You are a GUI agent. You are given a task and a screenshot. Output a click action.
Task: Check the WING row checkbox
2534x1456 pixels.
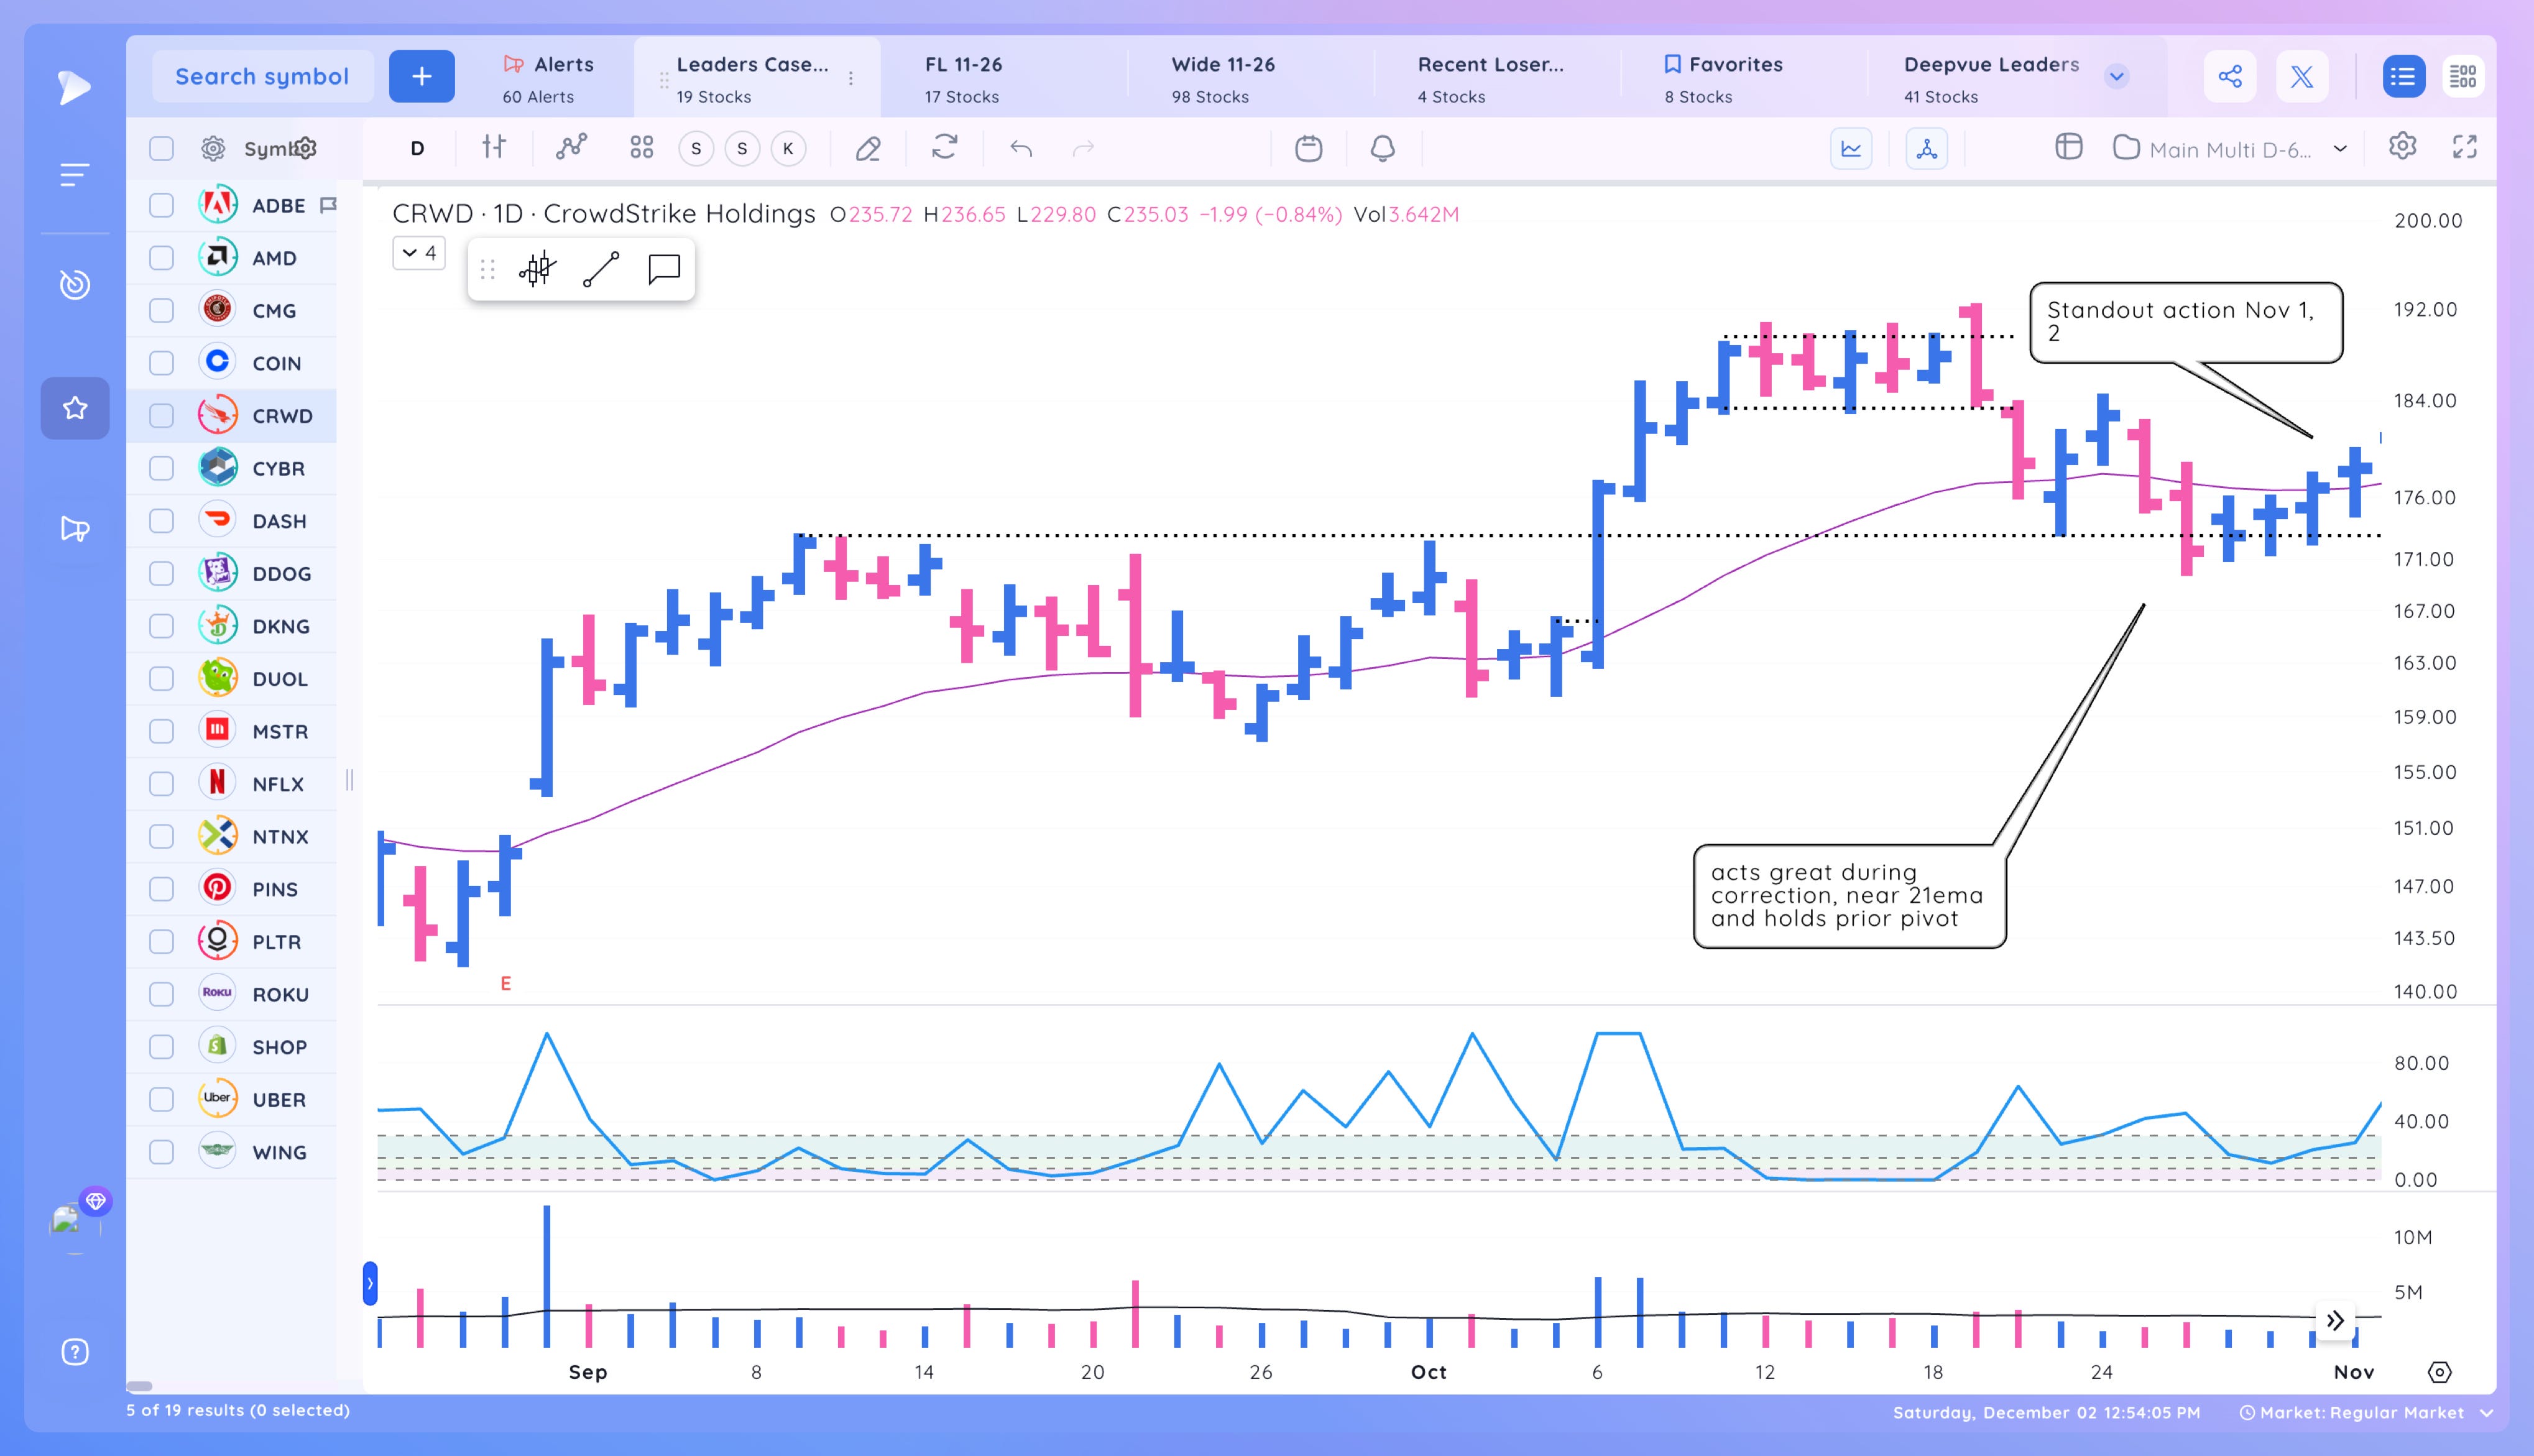point(161,1152)
